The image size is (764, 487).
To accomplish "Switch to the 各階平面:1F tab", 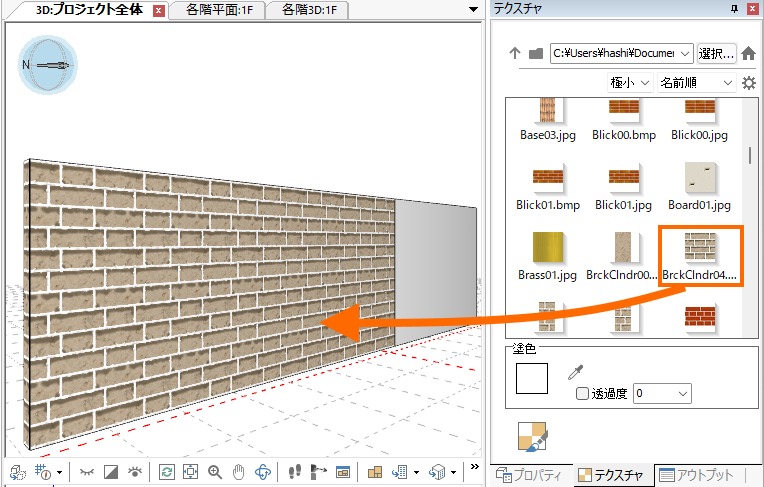I will [219, 10].
